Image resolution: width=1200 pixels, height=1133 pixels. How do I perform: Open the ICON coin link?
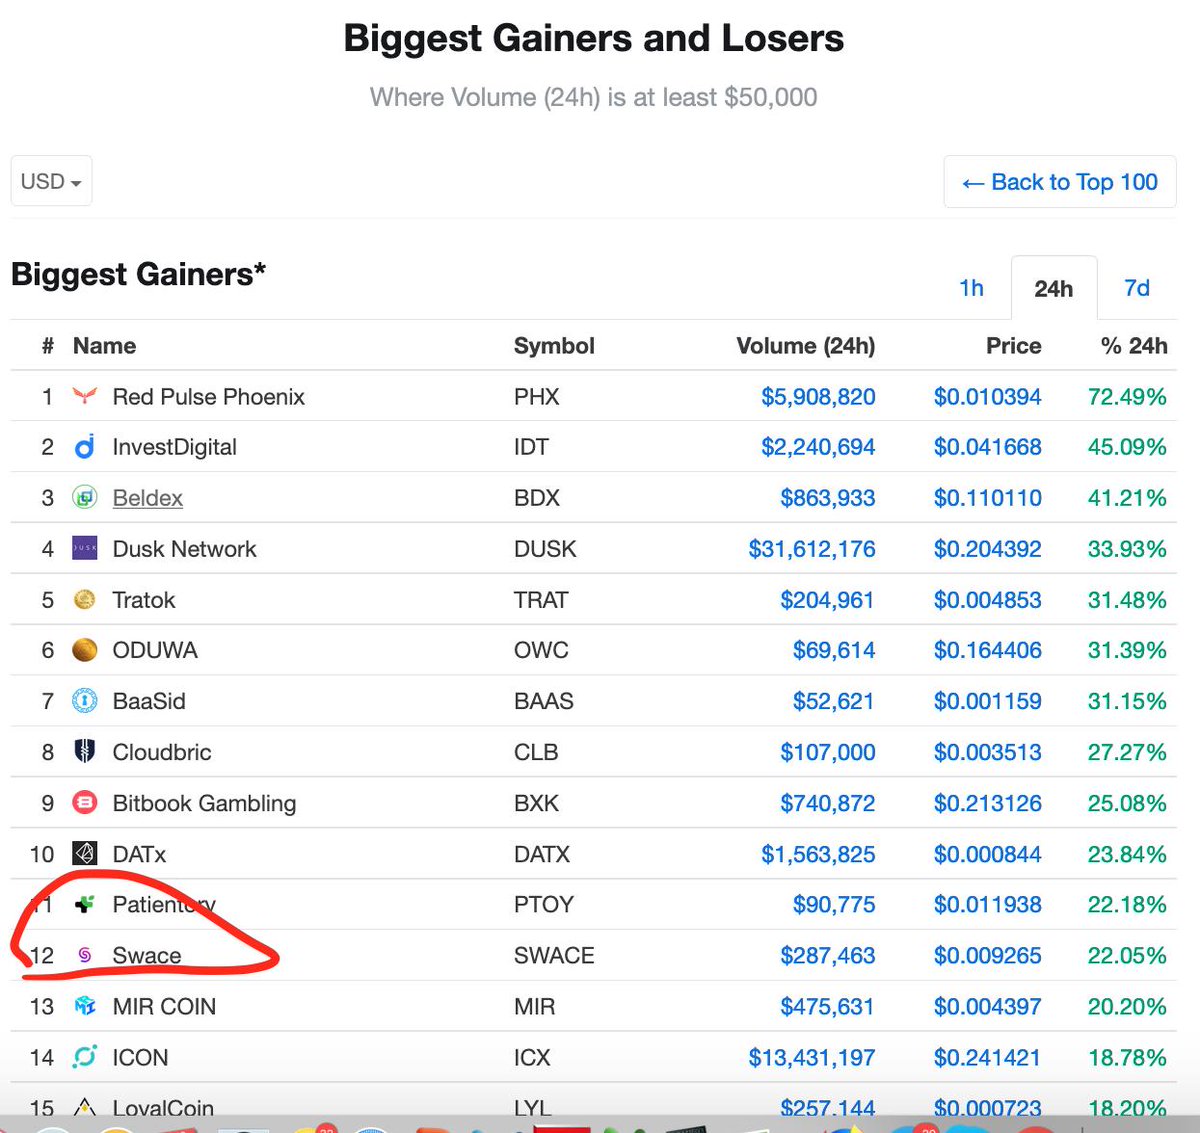click(x=140, y=1057)
